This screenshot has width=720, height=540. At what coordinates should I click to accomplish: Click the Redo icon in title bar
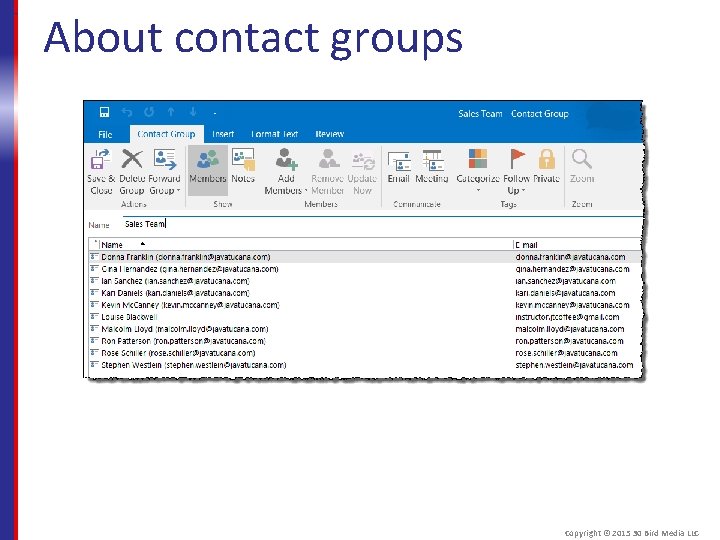pos(149,112)
